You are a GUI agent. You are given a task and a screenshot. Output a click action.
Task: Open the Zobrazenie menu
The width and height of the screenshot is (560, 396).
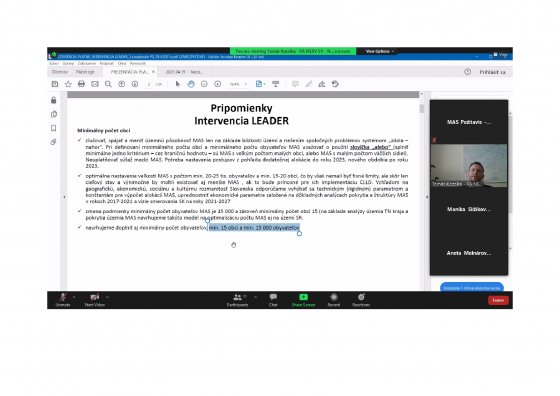coord(87,63)
